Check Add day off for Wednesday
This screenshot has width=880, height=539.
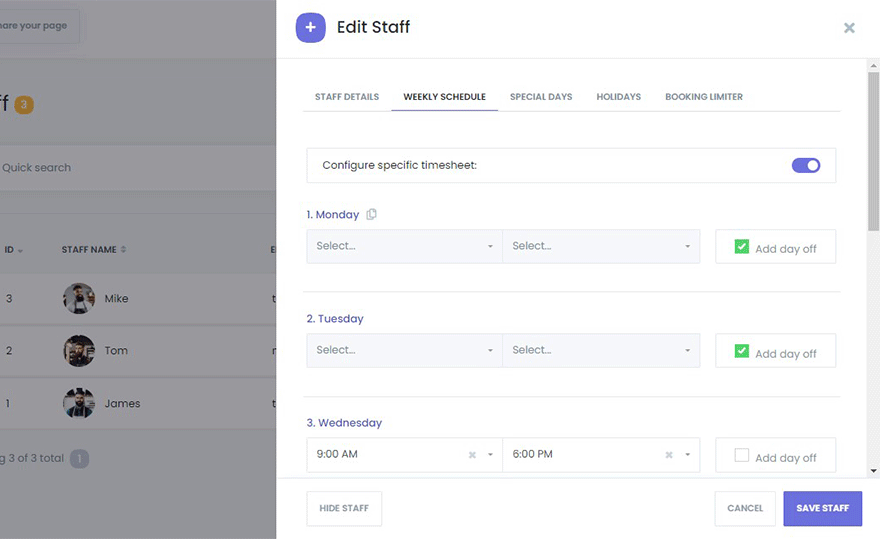coord(742,455)
